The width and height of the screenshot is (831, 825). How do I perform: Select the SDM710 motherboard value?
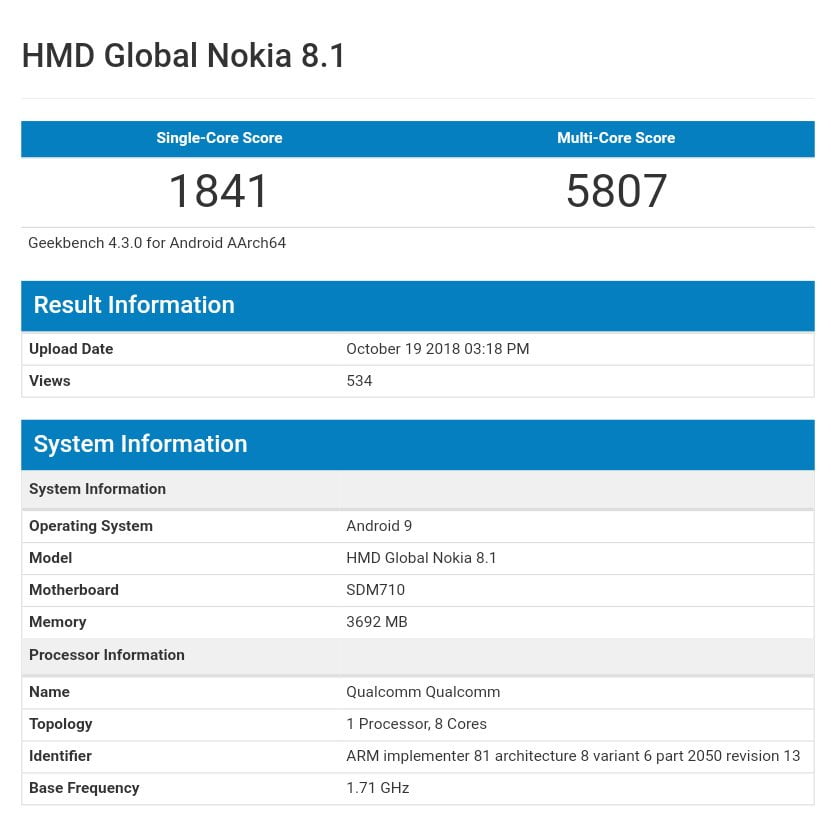pos(375,590)
